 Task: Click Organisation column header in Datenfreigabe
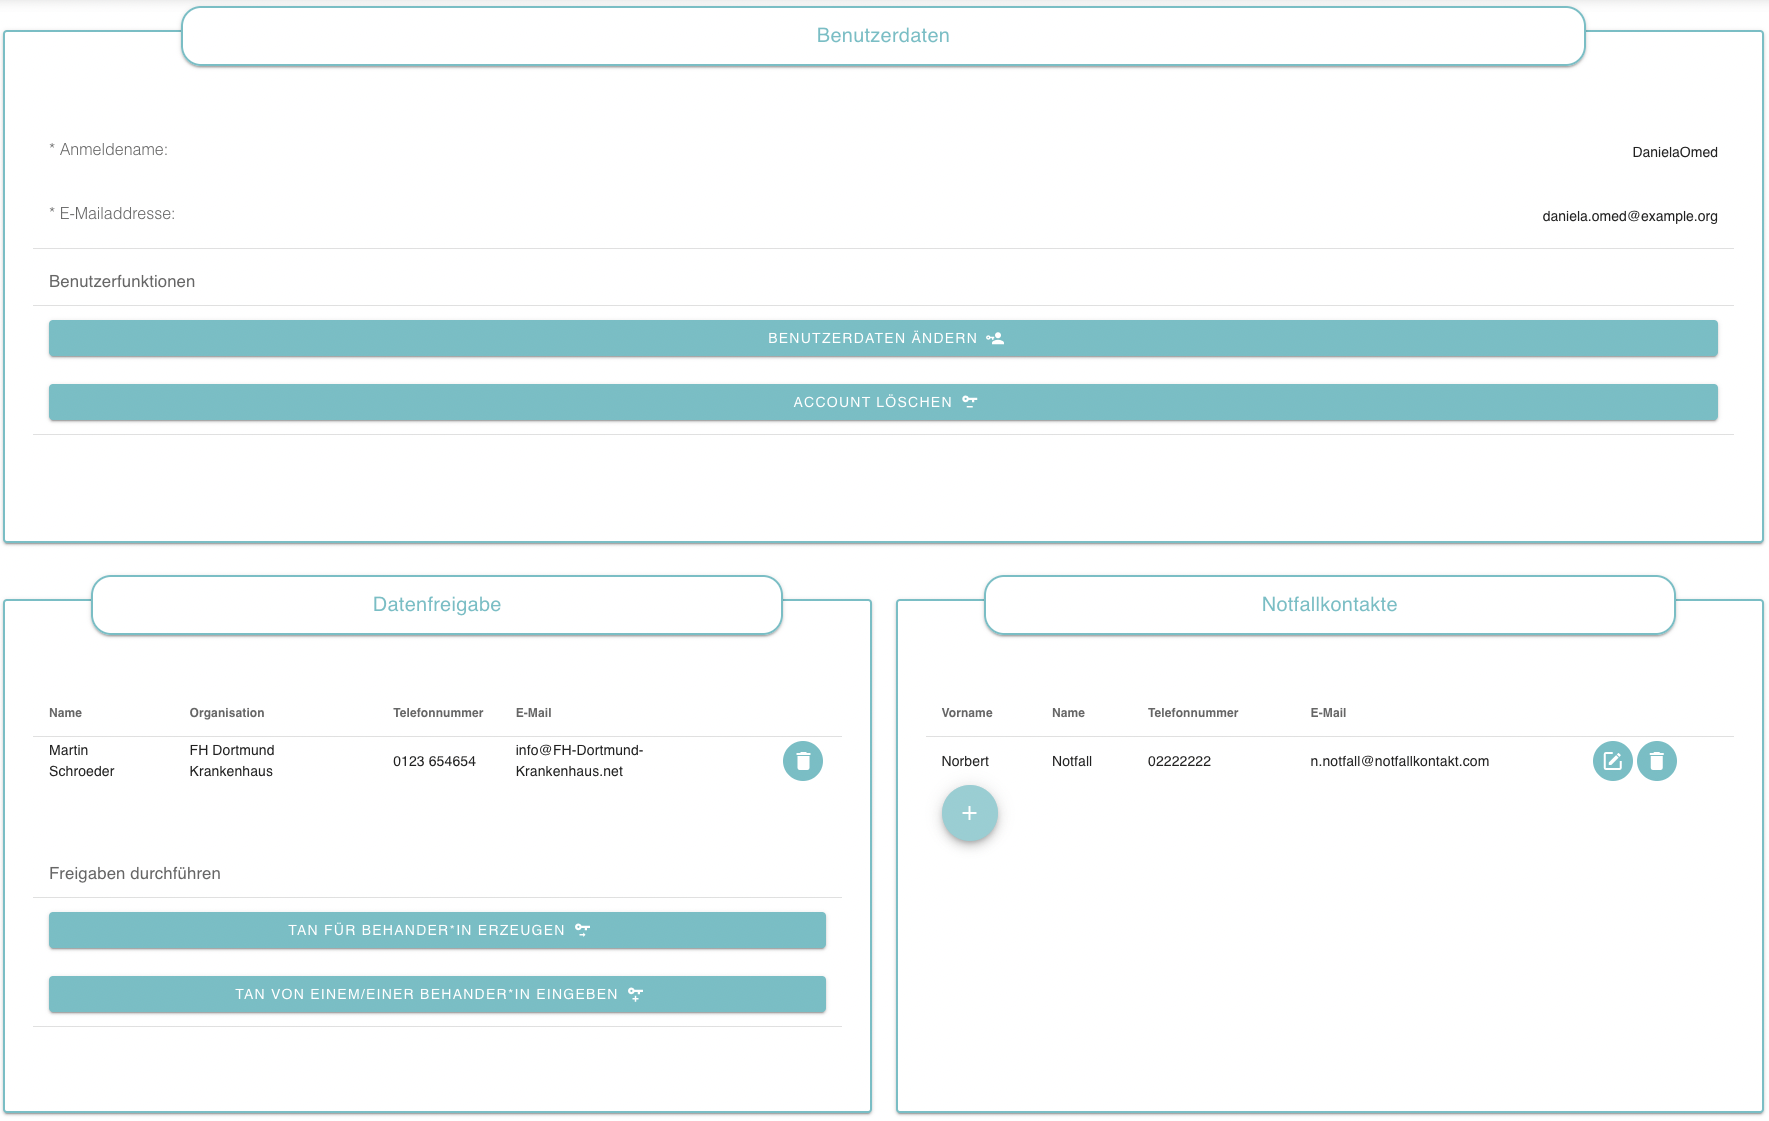click(x=227, y=713)
